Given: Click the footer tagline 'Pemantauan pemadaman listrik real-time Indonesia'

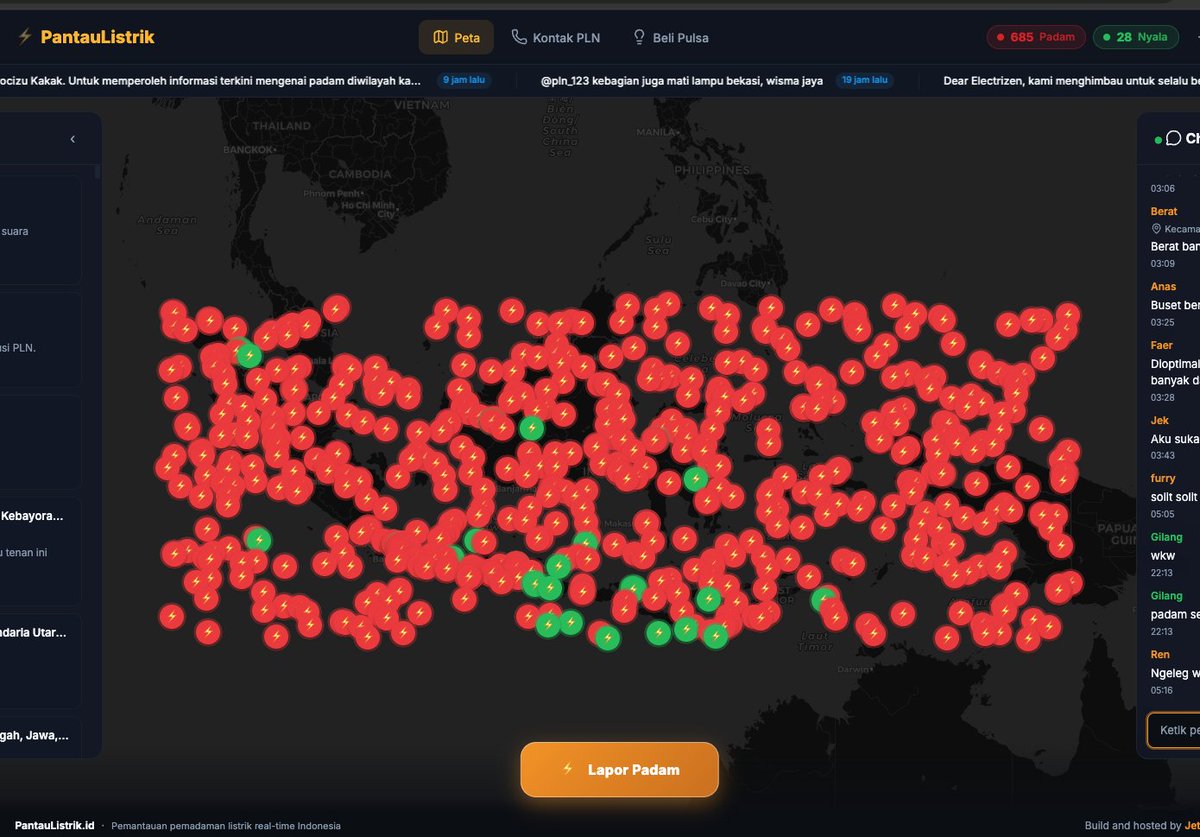Looking at the screenshot, I should (226, 826).
